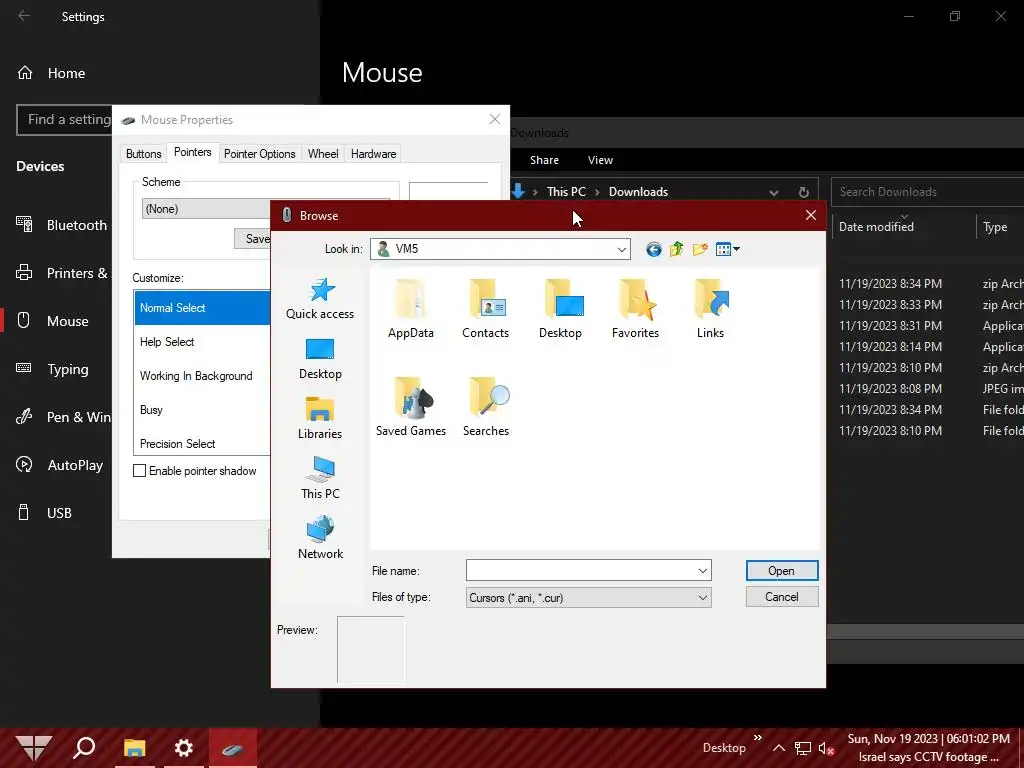Open Network in places bar
Screen dimensions: 1024x768
pyautogui.click(x=320, y=538)
